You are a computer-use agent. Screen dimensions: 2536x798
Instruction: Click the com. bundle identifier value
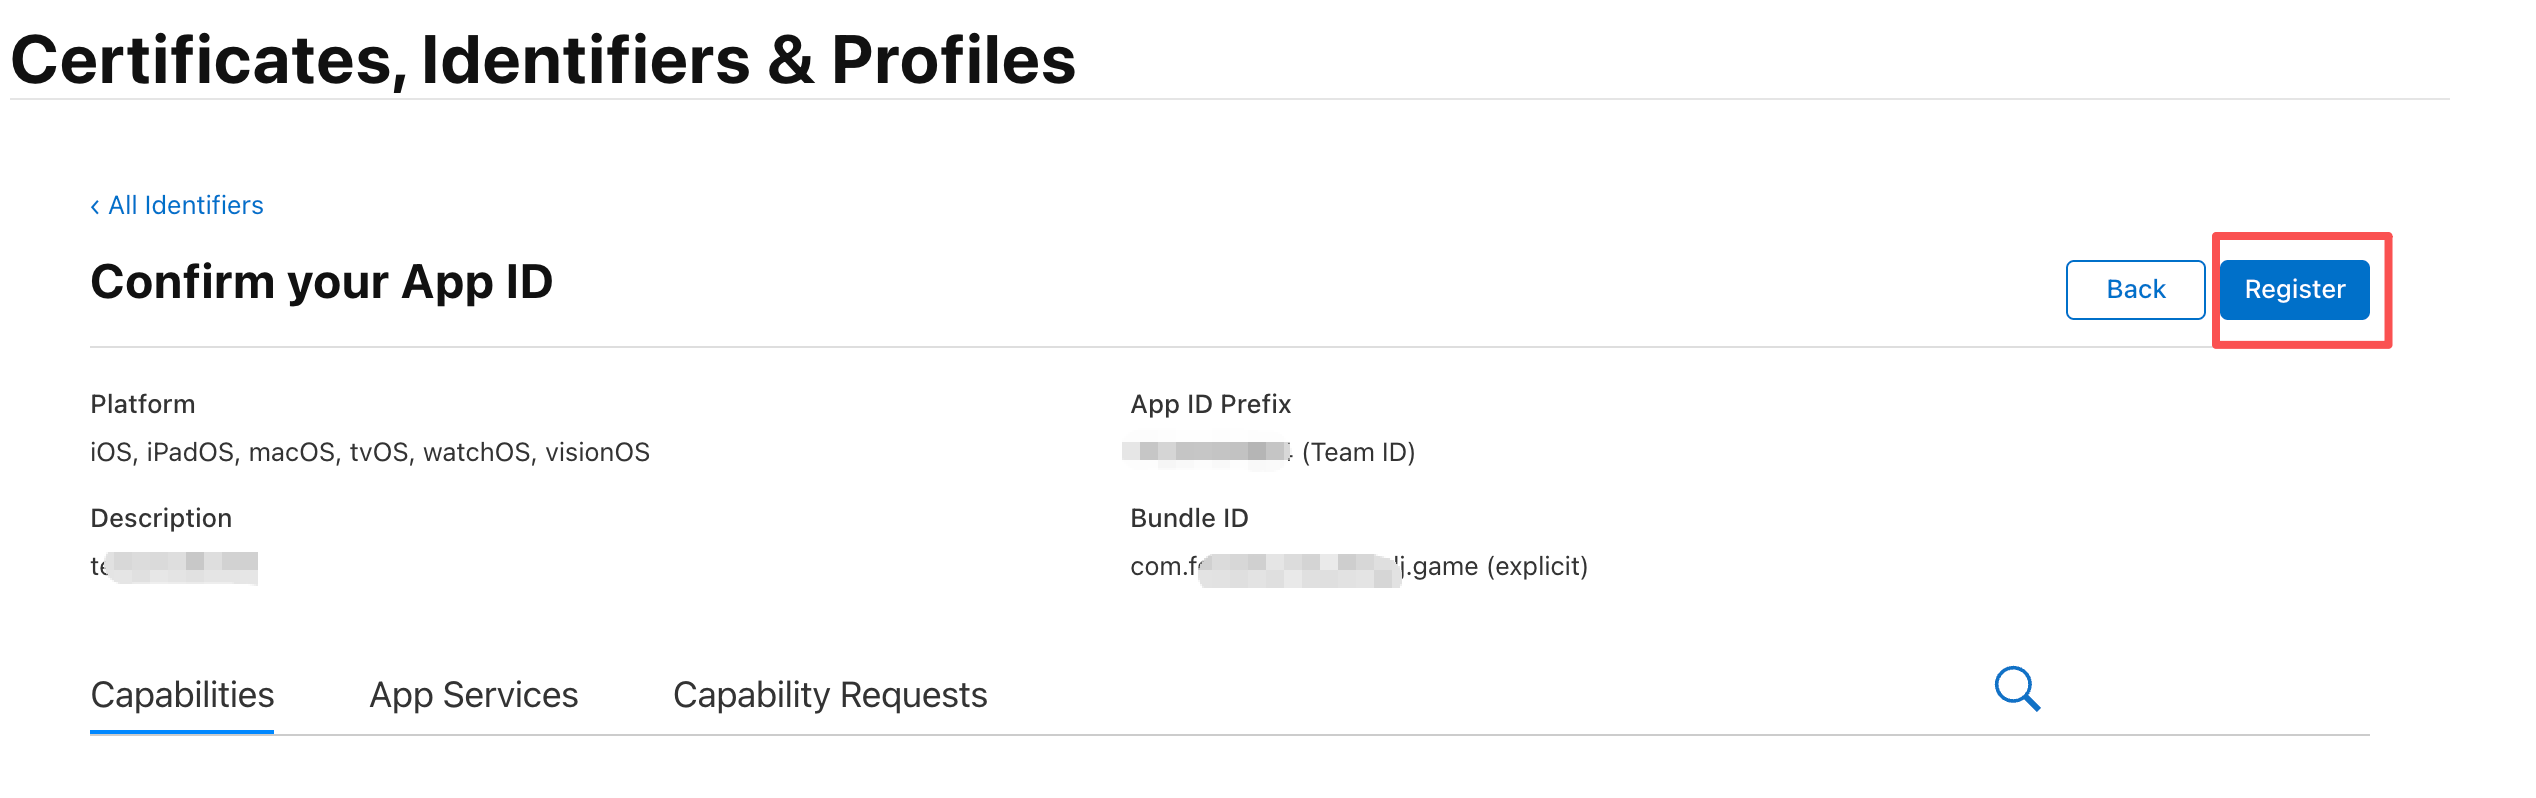(1300, 567)
